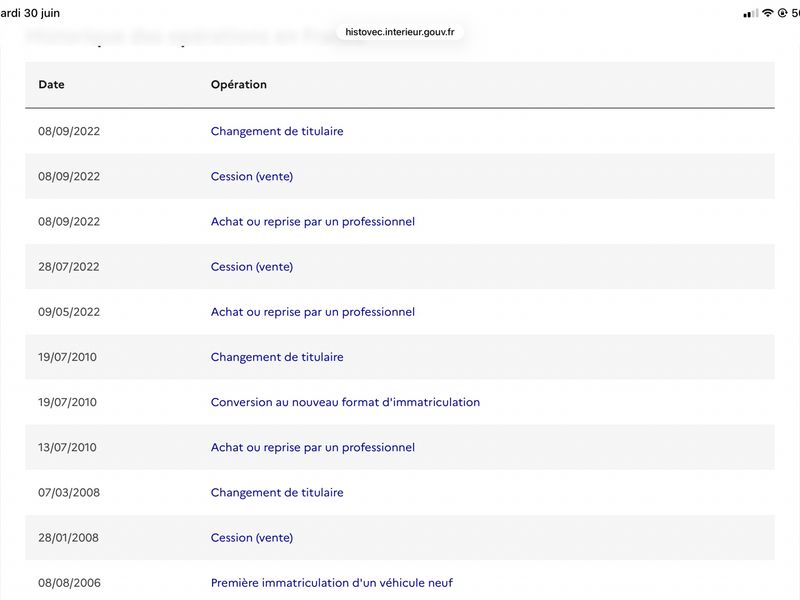Open Changement de titulaire dated 07/03/2008
This screenshot has height=600, width=800.
click(x=277, y=492)
